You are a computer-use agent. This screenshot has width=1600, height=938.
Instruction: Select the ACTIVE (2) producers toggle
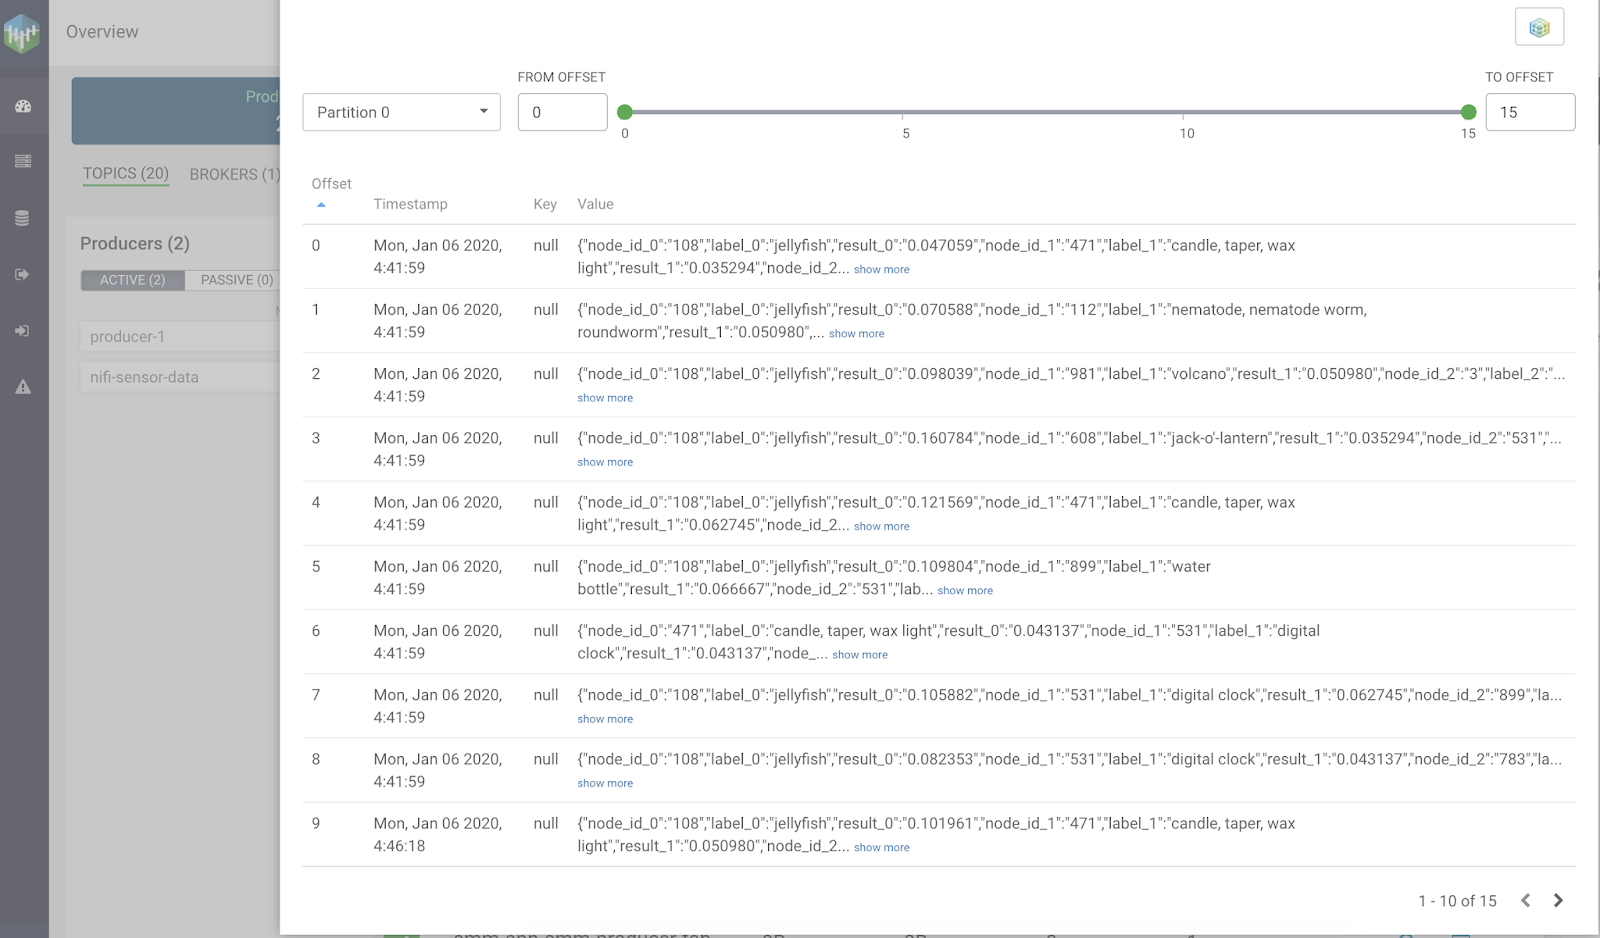click(x=132, y=280)
